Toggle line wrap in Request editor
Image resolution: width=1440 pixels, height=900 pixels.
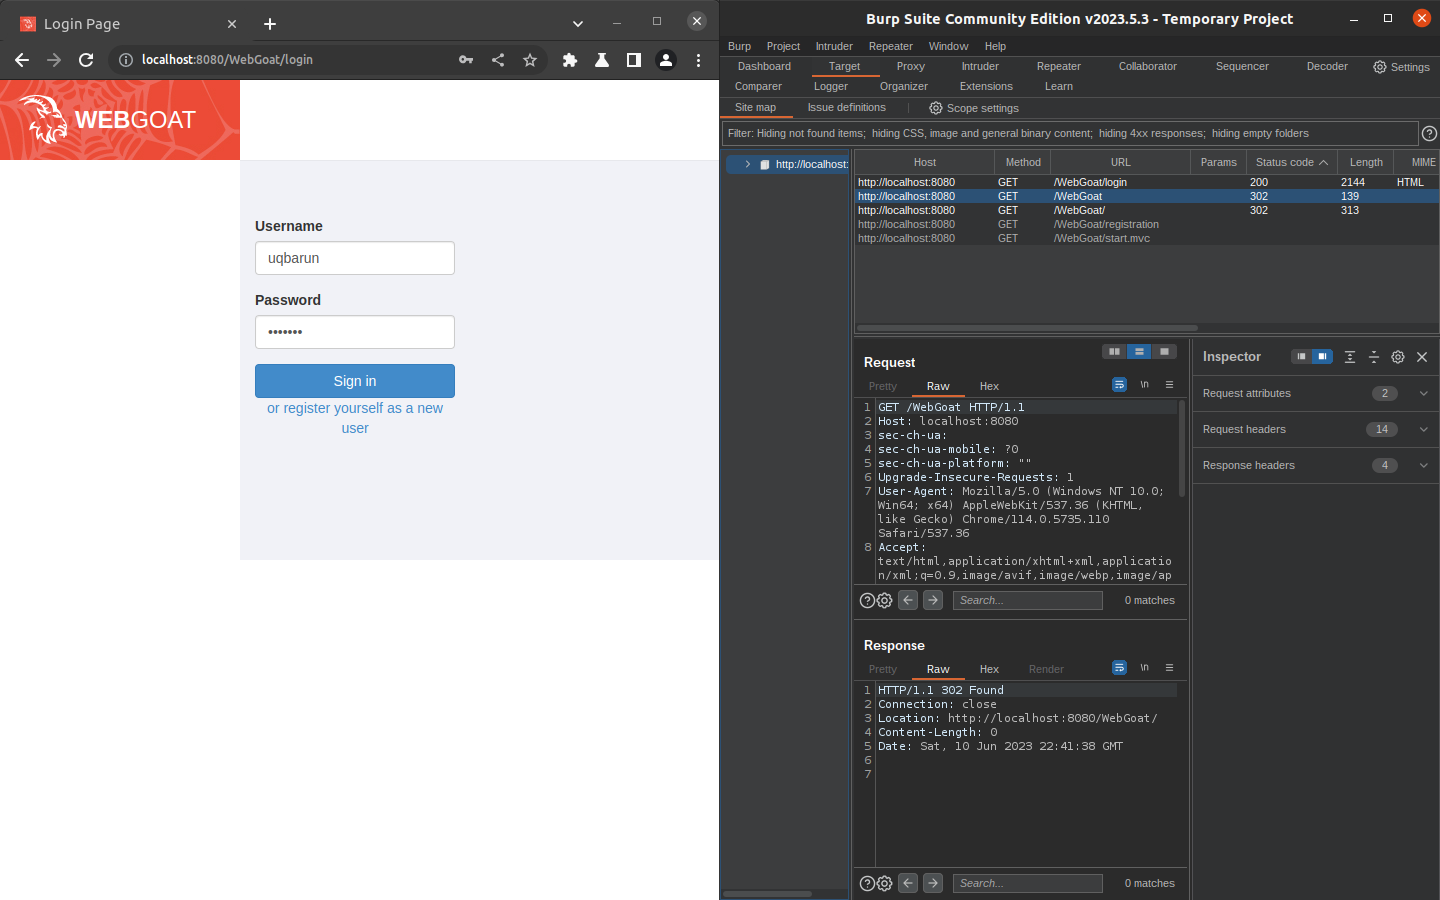[x=1119, y=385]
